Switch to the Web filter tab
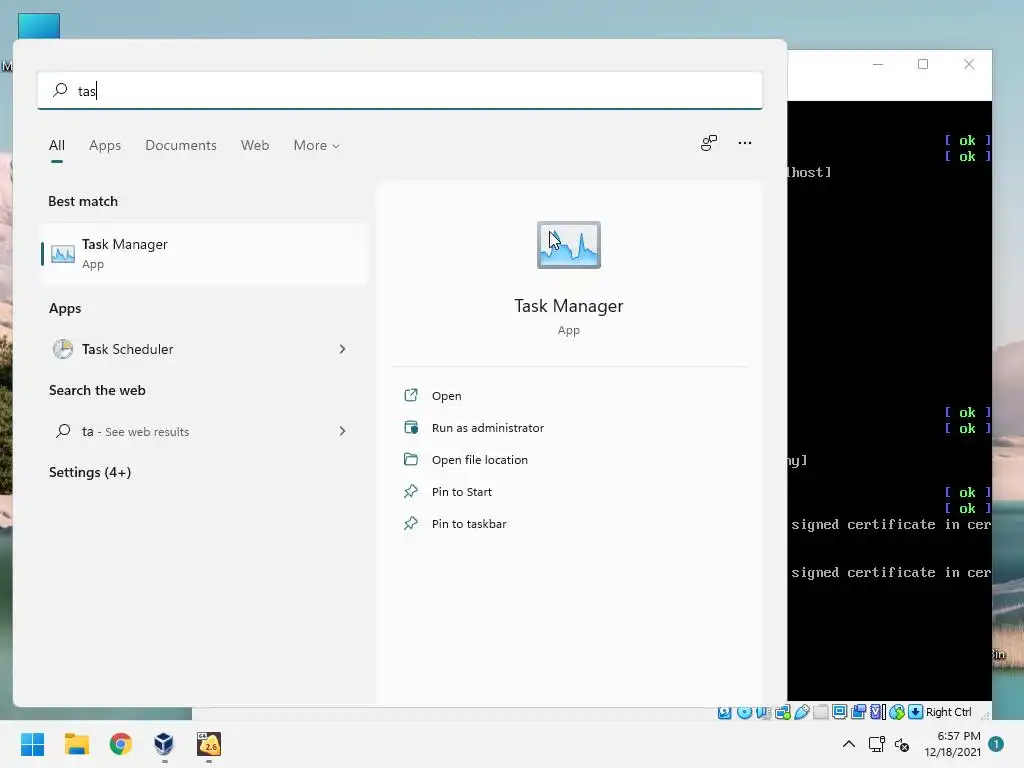1024x768 pixels. click(x=255, y=145)
